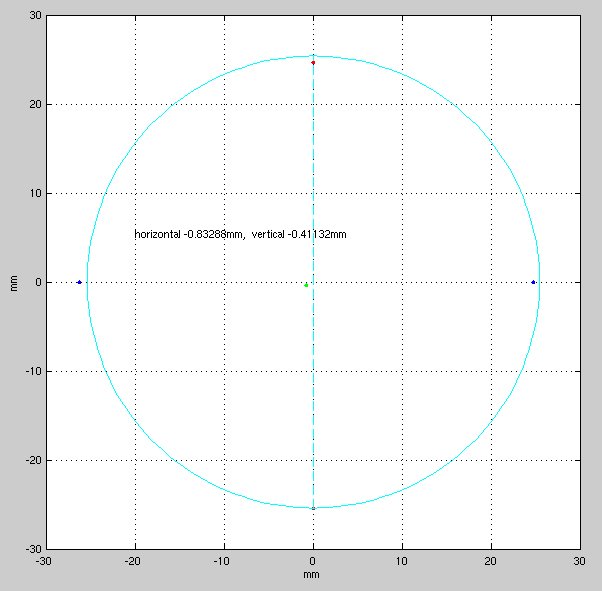Image resolution: width=602 pixels, height=591 pixels.
Task: Click the x-axis tick label 20
Action: click(x=491, y=561)
